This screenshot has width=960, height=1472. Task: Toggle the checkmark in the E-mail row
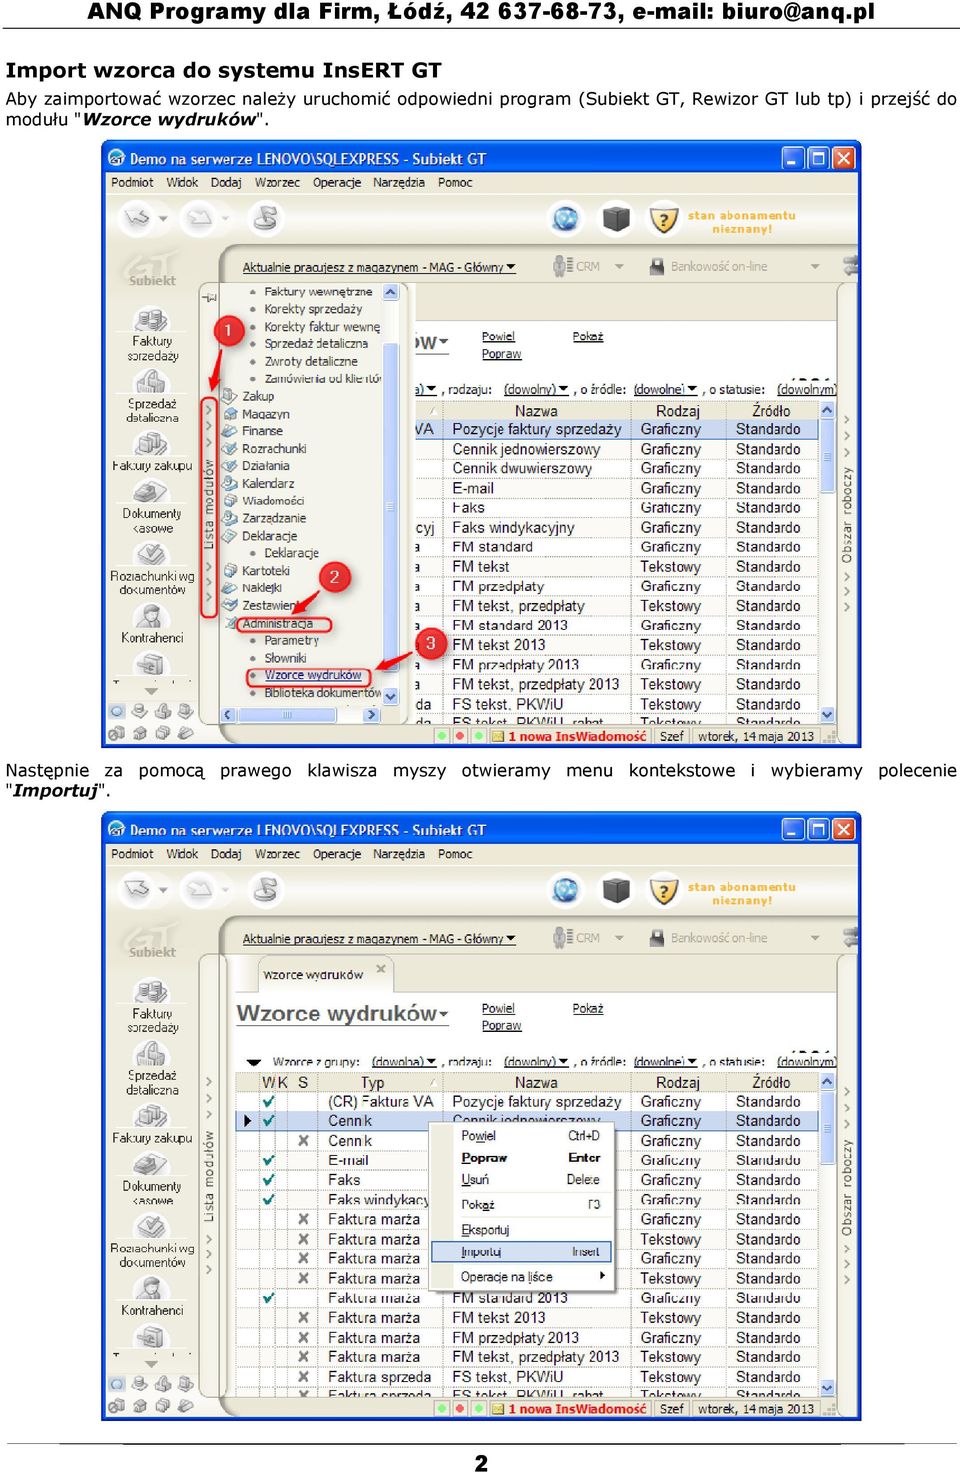point(268,1160)
